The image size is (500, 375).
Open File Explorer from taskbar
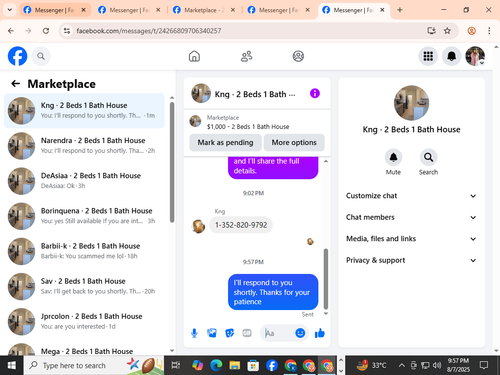pos(235,365)
